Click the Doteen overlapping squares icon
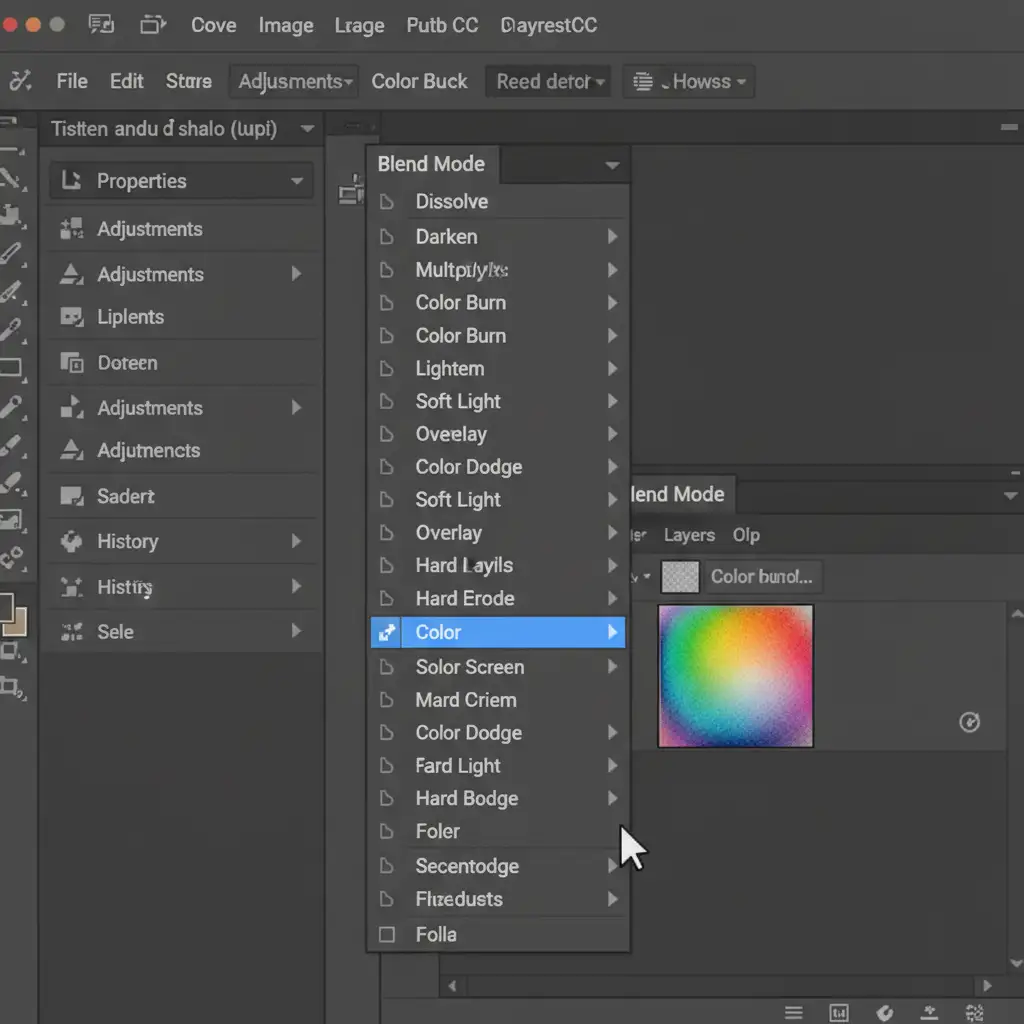The width and height of the screenshot is (1024, 1024). tap(71, 363)
